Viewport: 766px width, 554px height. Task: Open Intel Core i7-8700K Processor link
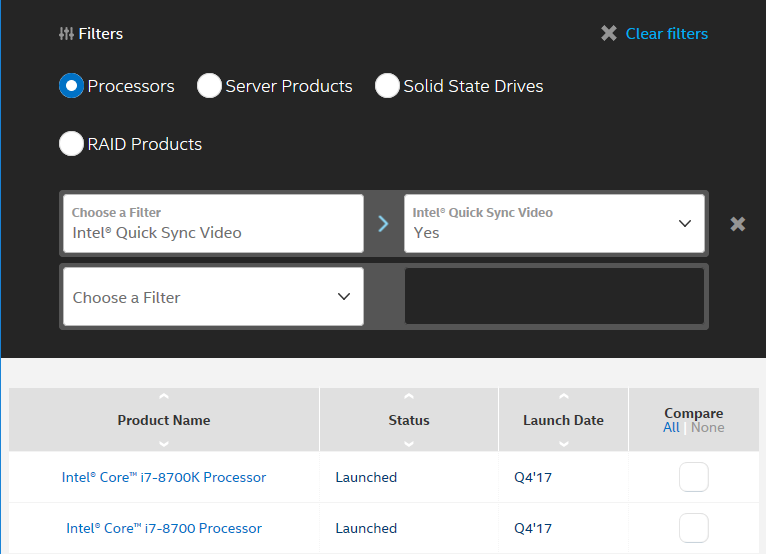164,478
